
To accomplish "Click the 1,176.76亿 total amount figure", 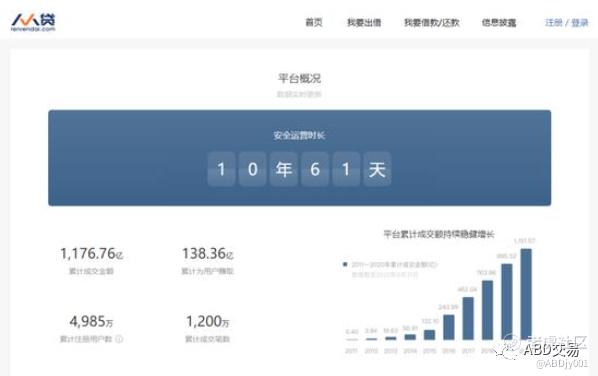I will (x=92, y=254).
